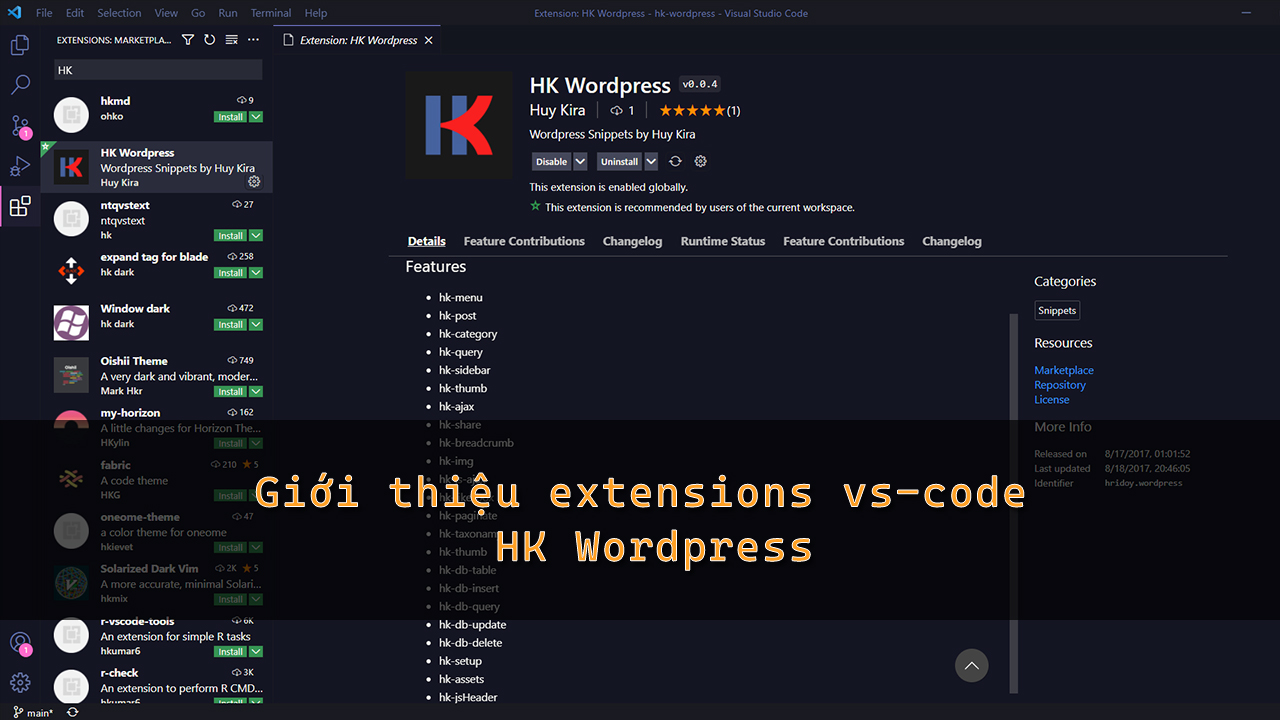Click the main branch in status bar
Image resolution: width=1280 pixels, height=720 pixels.
(x=34, y=713)
